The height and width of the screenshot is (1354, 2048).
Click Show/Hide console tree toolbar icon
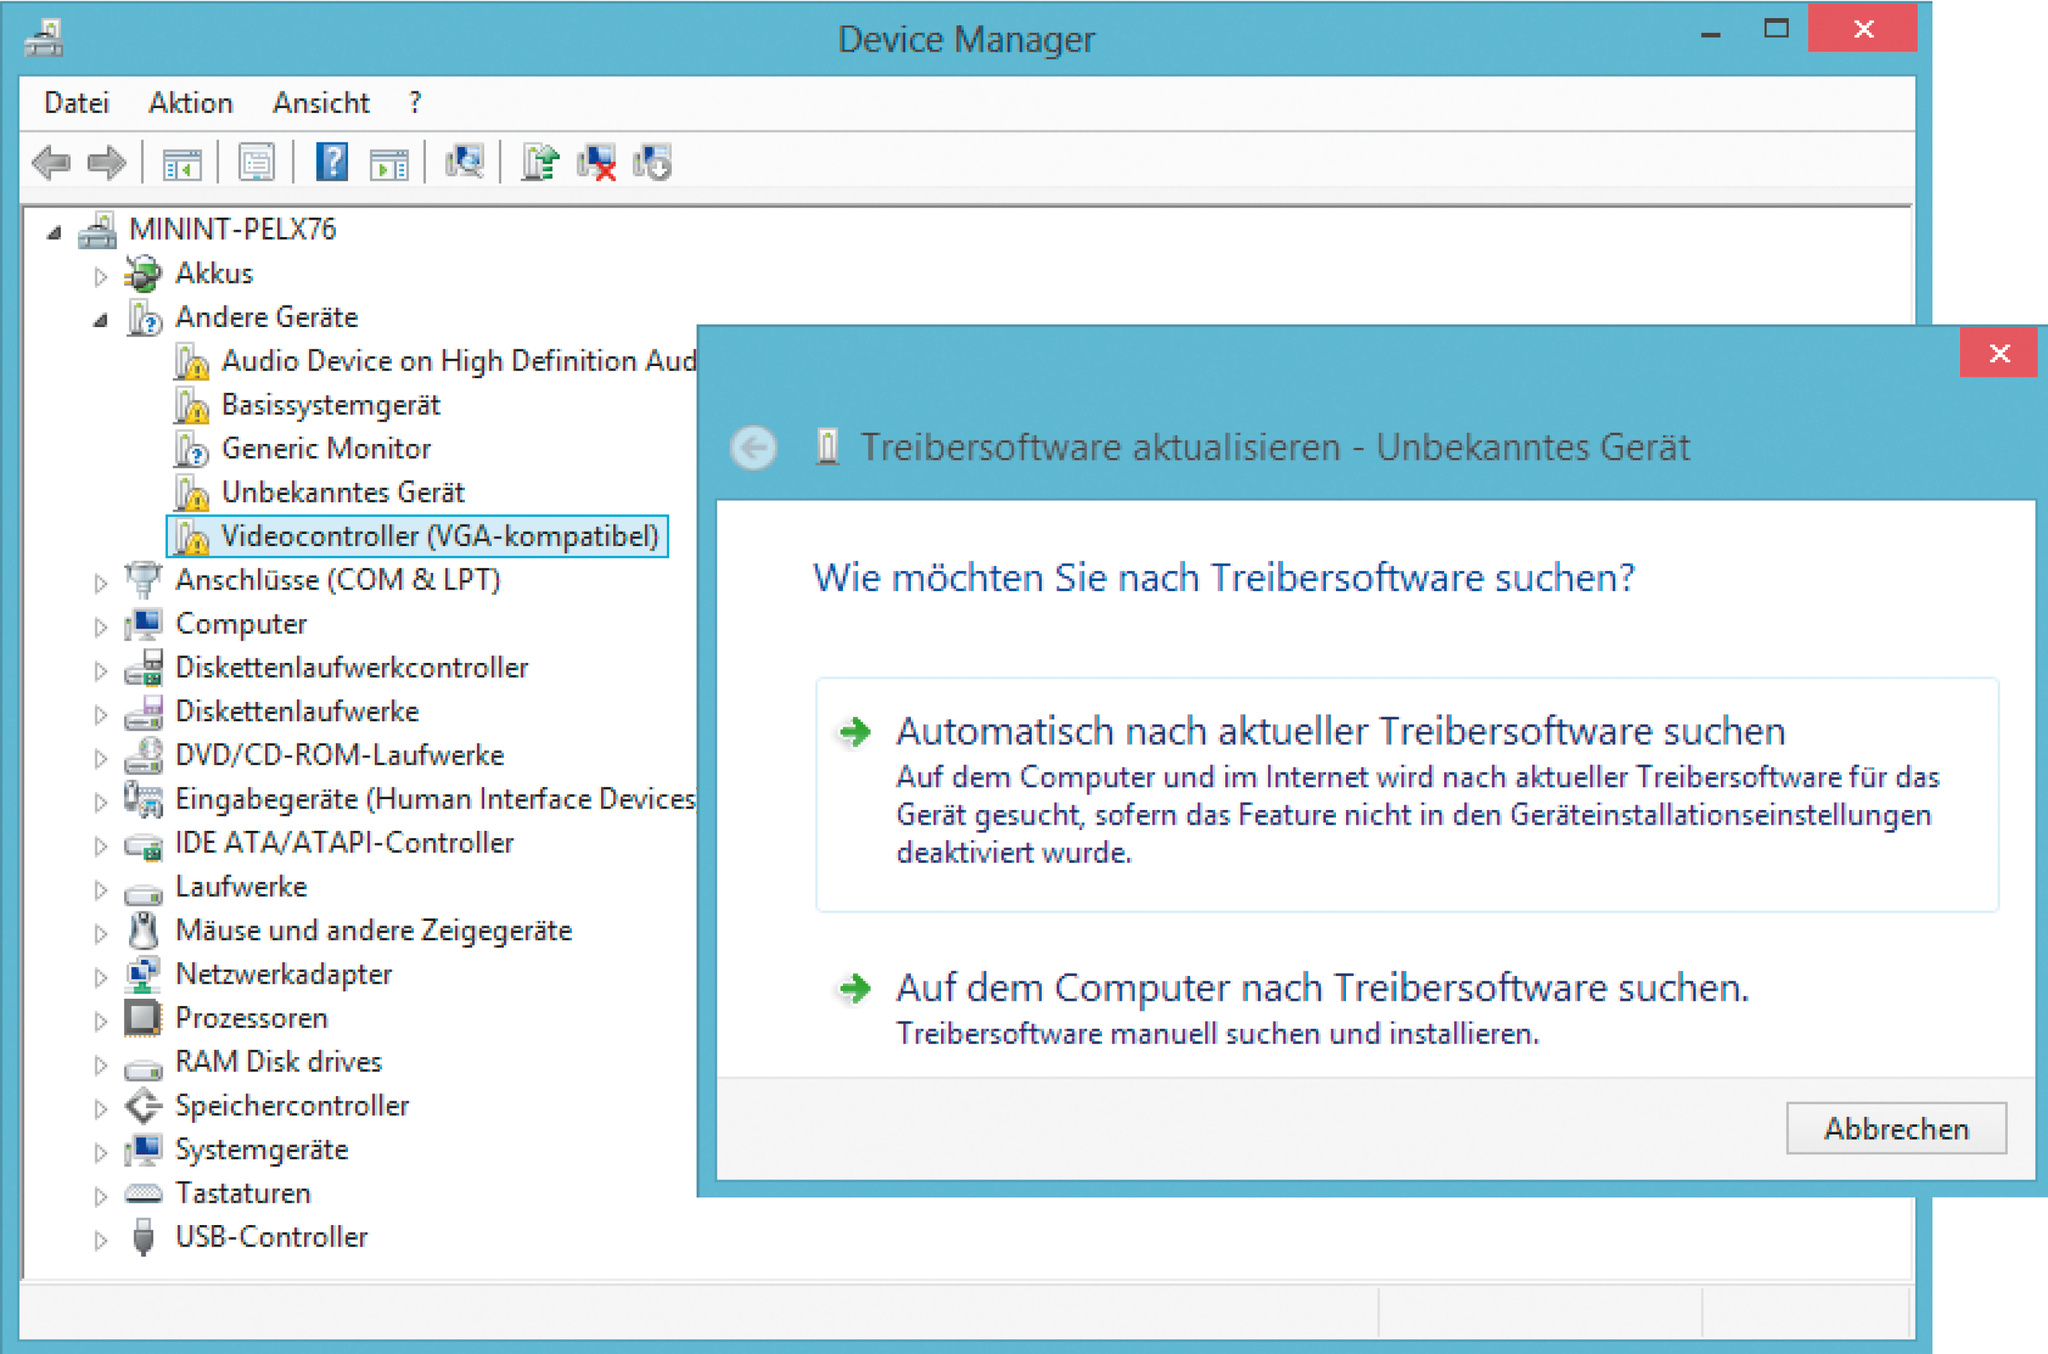[182, 162]
